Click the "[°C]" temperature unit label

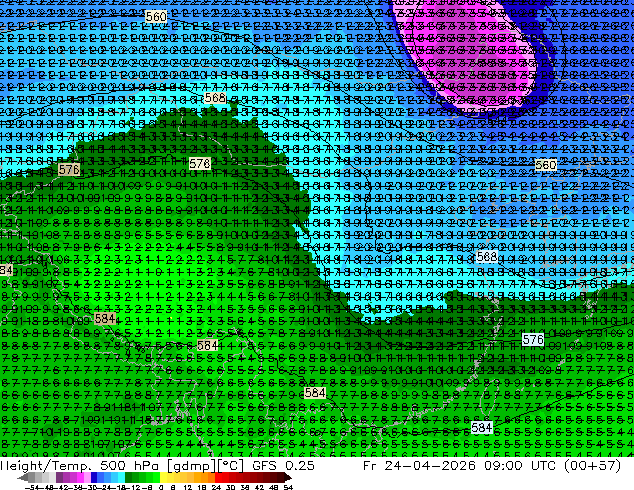pyautogui.click(x=230, y=466)
